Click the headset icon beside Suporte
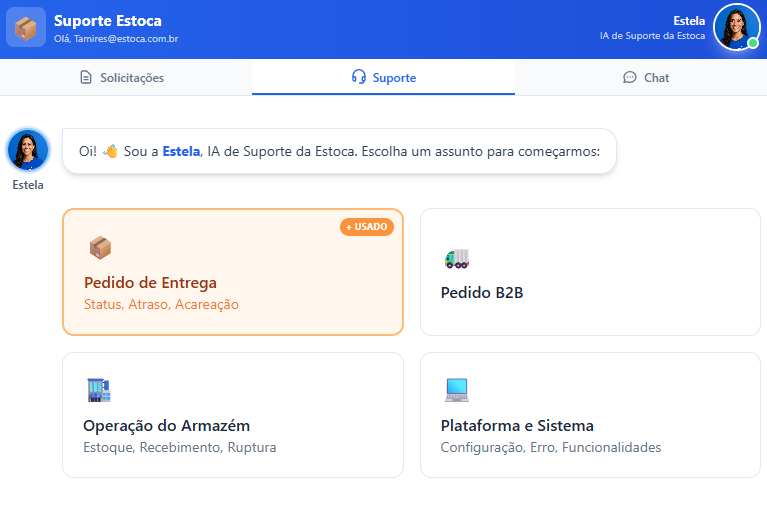This screenshot has width=767, height=512. pyautogui.click(x=359, y=78)
